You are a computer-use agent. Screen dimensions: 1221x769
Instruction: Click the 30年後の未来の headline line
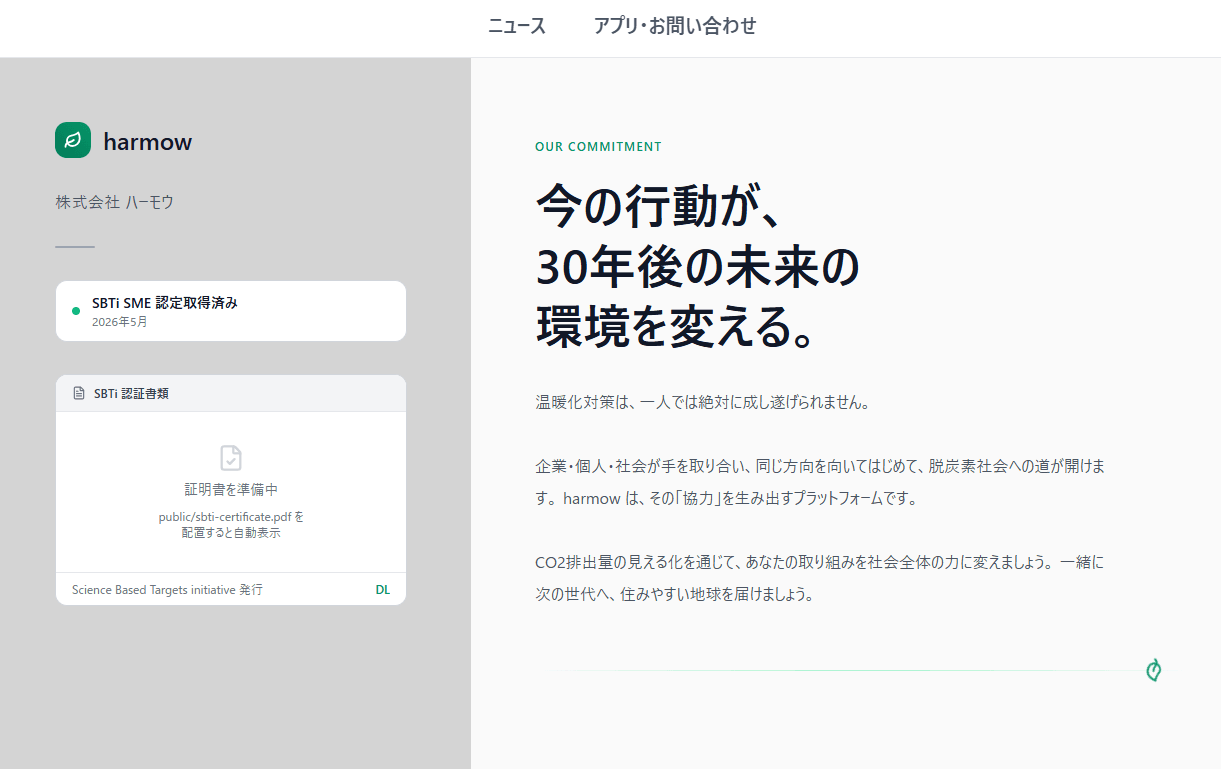coord(698,267)
